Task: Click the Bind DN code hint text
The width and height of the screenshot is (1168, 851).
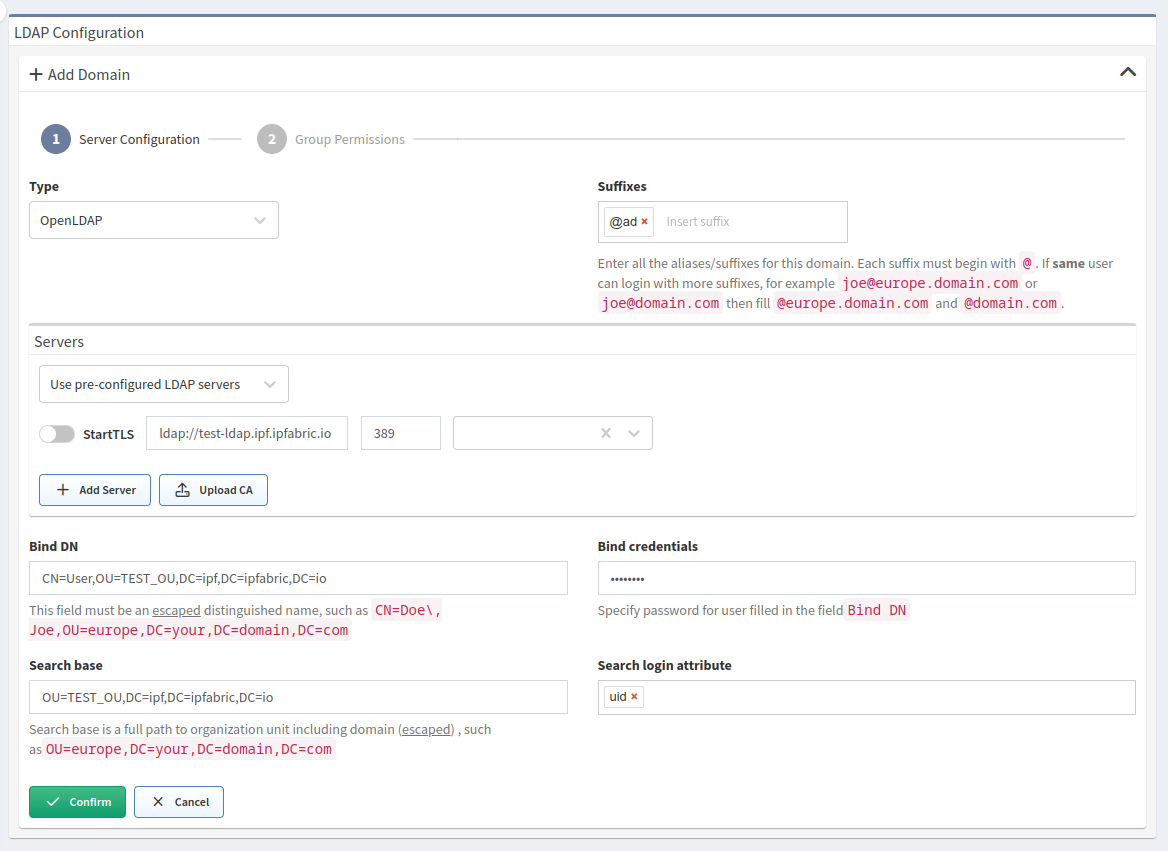Action: coord(877,610)
